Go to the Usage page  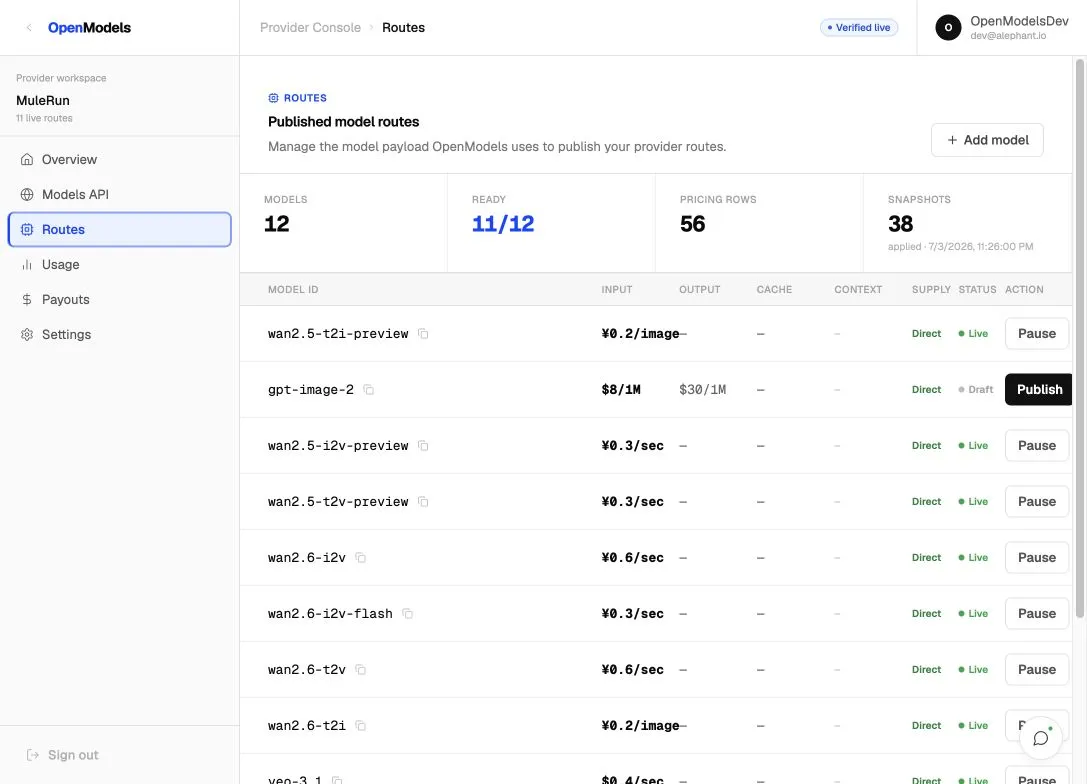[119, 265]
